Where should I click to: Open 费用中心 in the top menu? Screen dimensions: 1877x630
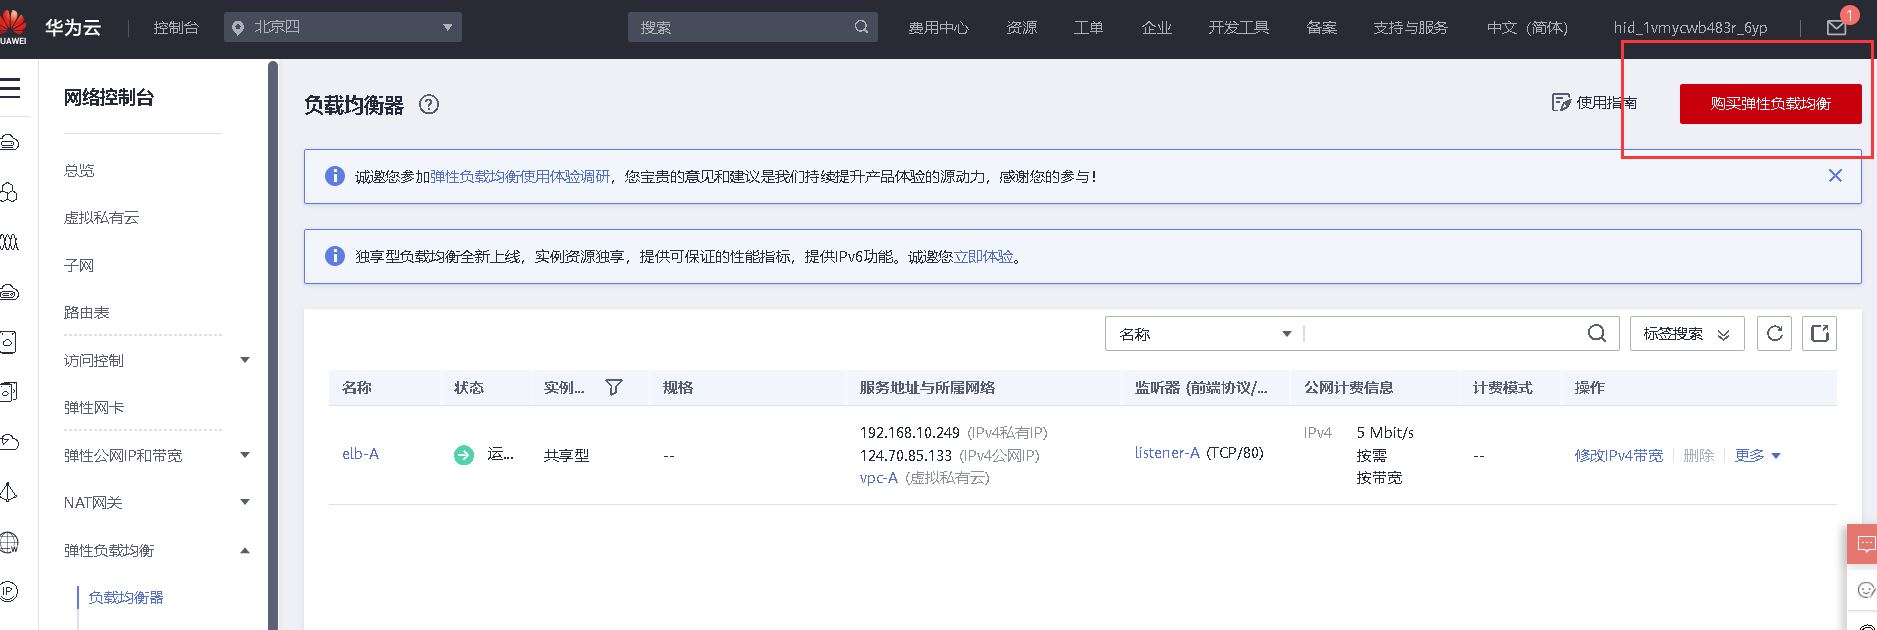coord(938,28)
